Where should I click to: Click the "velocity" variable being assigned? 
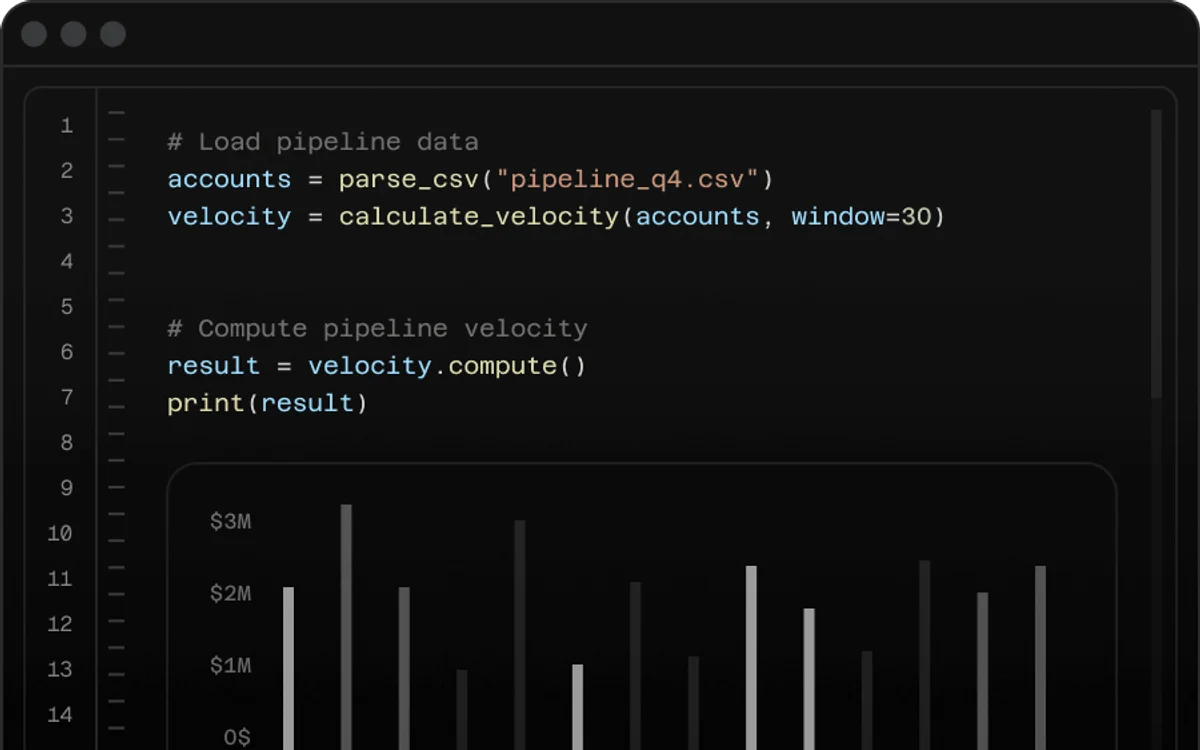(229, 217)
